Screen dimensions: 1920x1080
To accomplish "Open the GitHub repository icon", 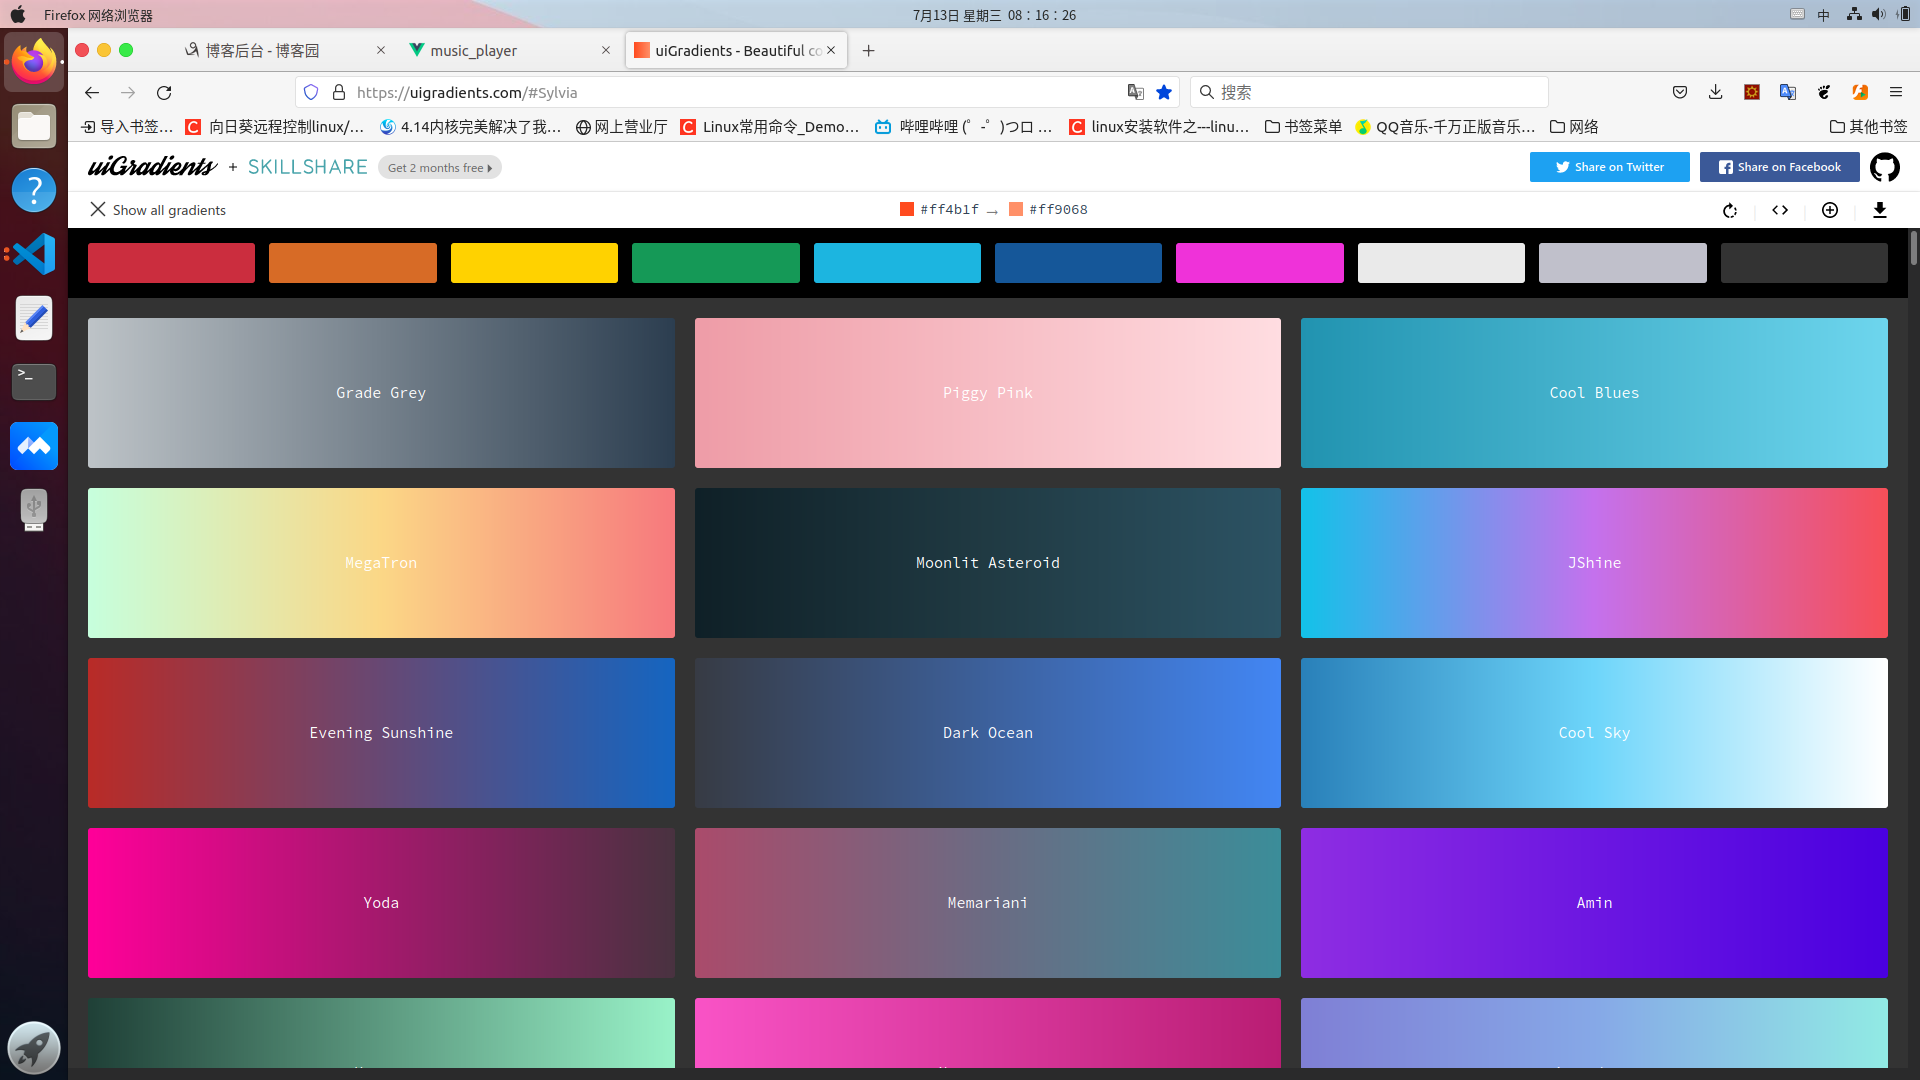I will [1885, 167].
